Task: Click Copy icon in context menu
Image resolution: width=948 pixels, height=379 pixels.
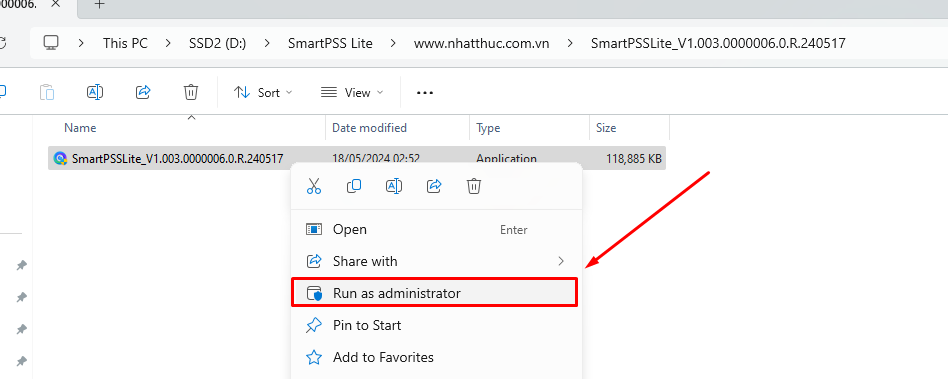Action: 354,186
